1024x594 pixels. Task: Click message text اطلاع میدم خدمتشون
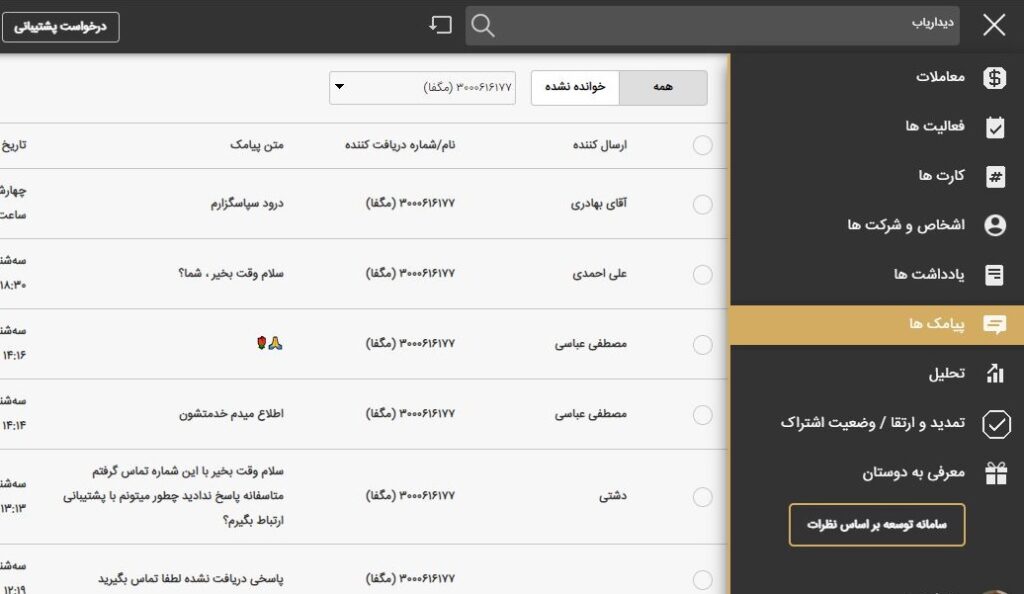[x=231, y=413]
